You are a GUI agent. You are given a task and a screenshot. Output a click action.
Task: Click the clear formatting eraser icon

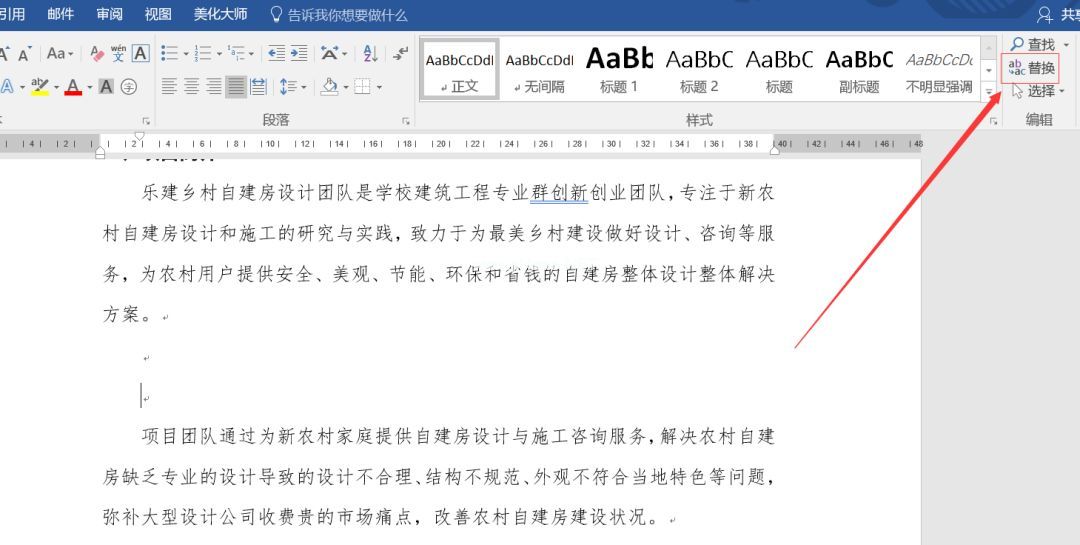pyautogui.click(x=97, y=54)
